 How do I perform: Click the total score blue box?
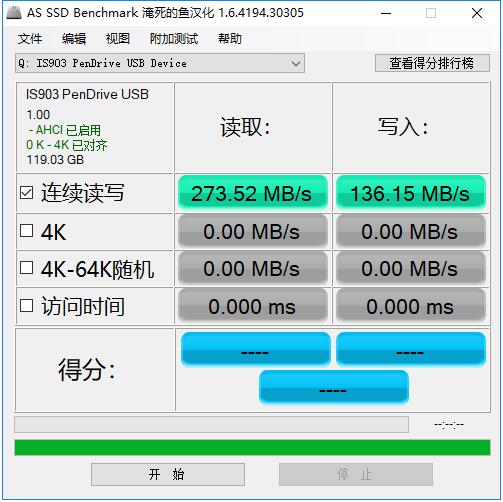tap(334, 388)
